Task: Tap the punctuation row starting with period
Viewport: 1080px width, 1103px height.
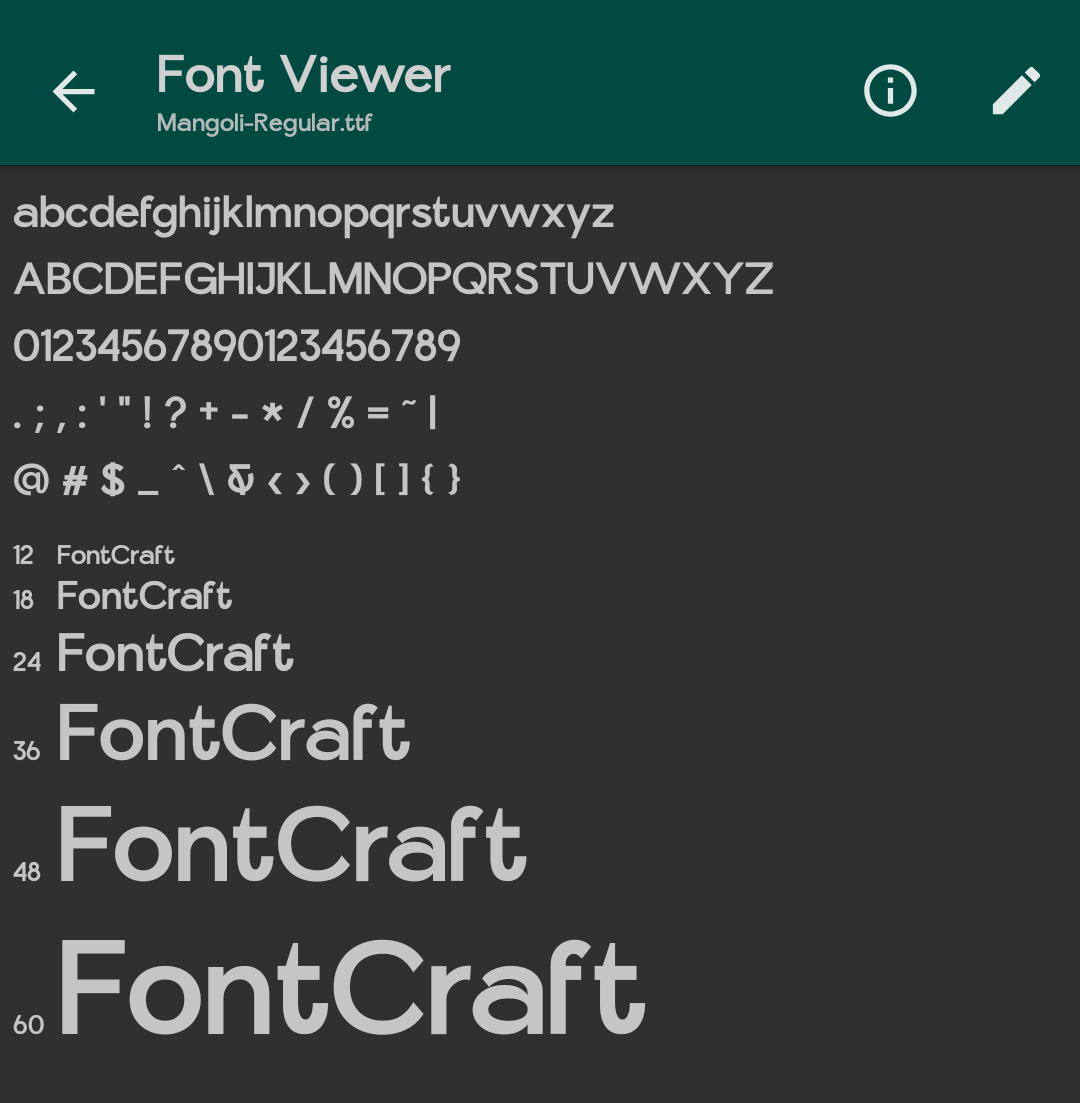Action: (x=225, y=413)
